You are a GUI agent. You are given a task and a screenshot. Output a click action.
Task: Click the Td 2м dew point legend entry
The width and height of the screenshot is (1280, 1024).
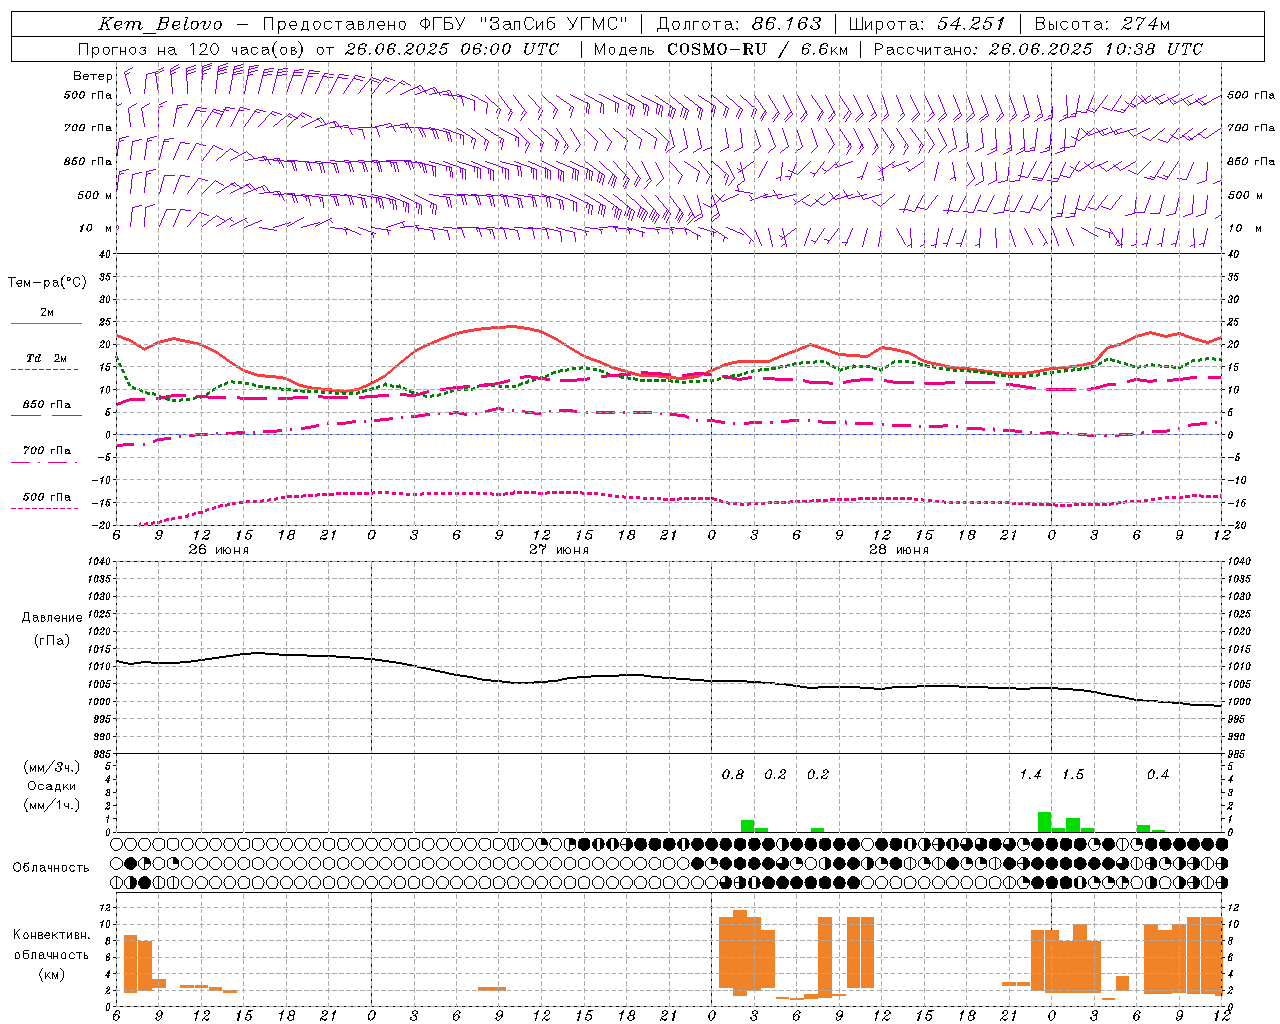pyautogui.click(x=47, y=358)
